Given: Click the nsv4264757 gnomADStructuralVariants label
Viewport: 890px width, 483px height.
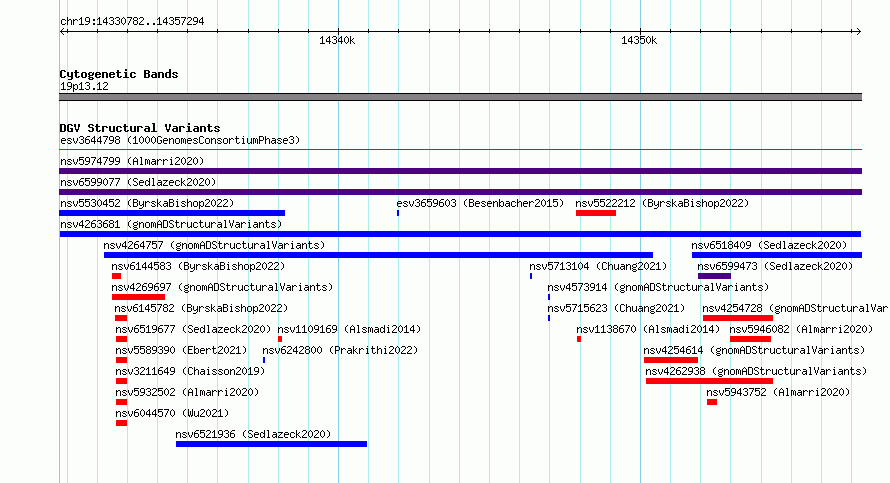Looking at the screenshot, I should pyautogui.click(x=214, y=245).
